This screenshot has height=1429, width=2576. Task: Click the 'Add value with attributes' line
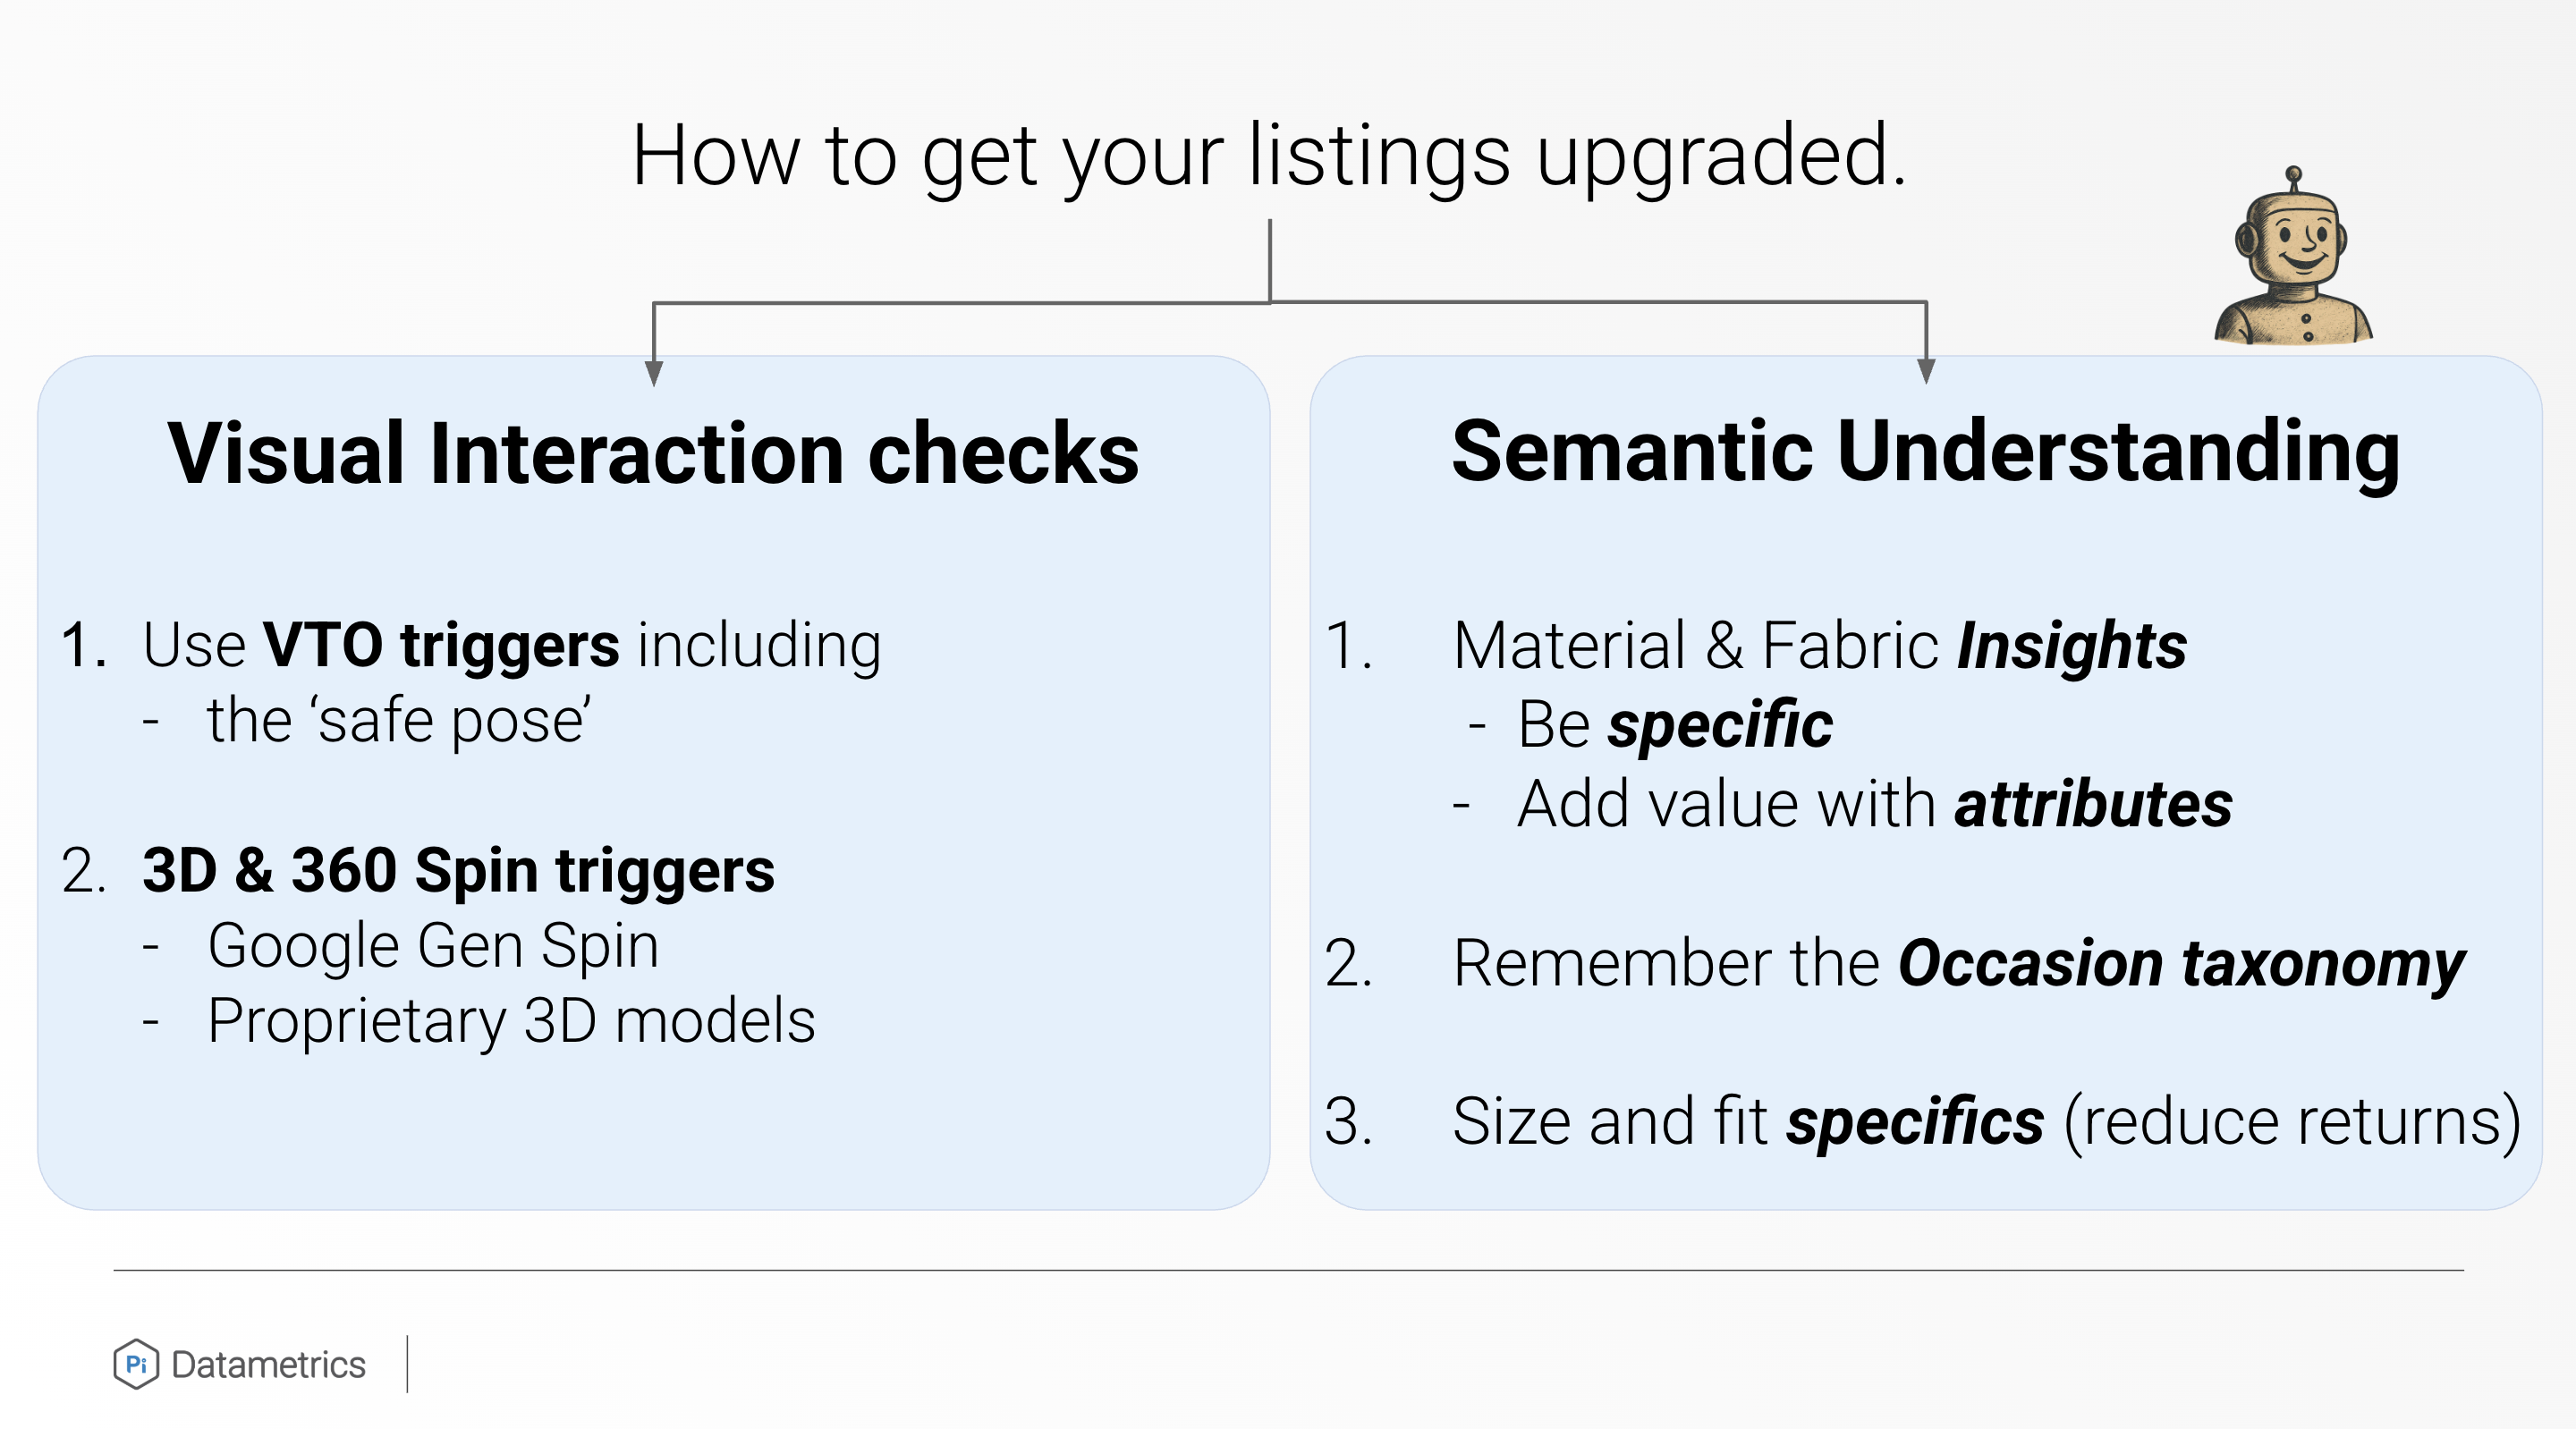point(1874,804)
